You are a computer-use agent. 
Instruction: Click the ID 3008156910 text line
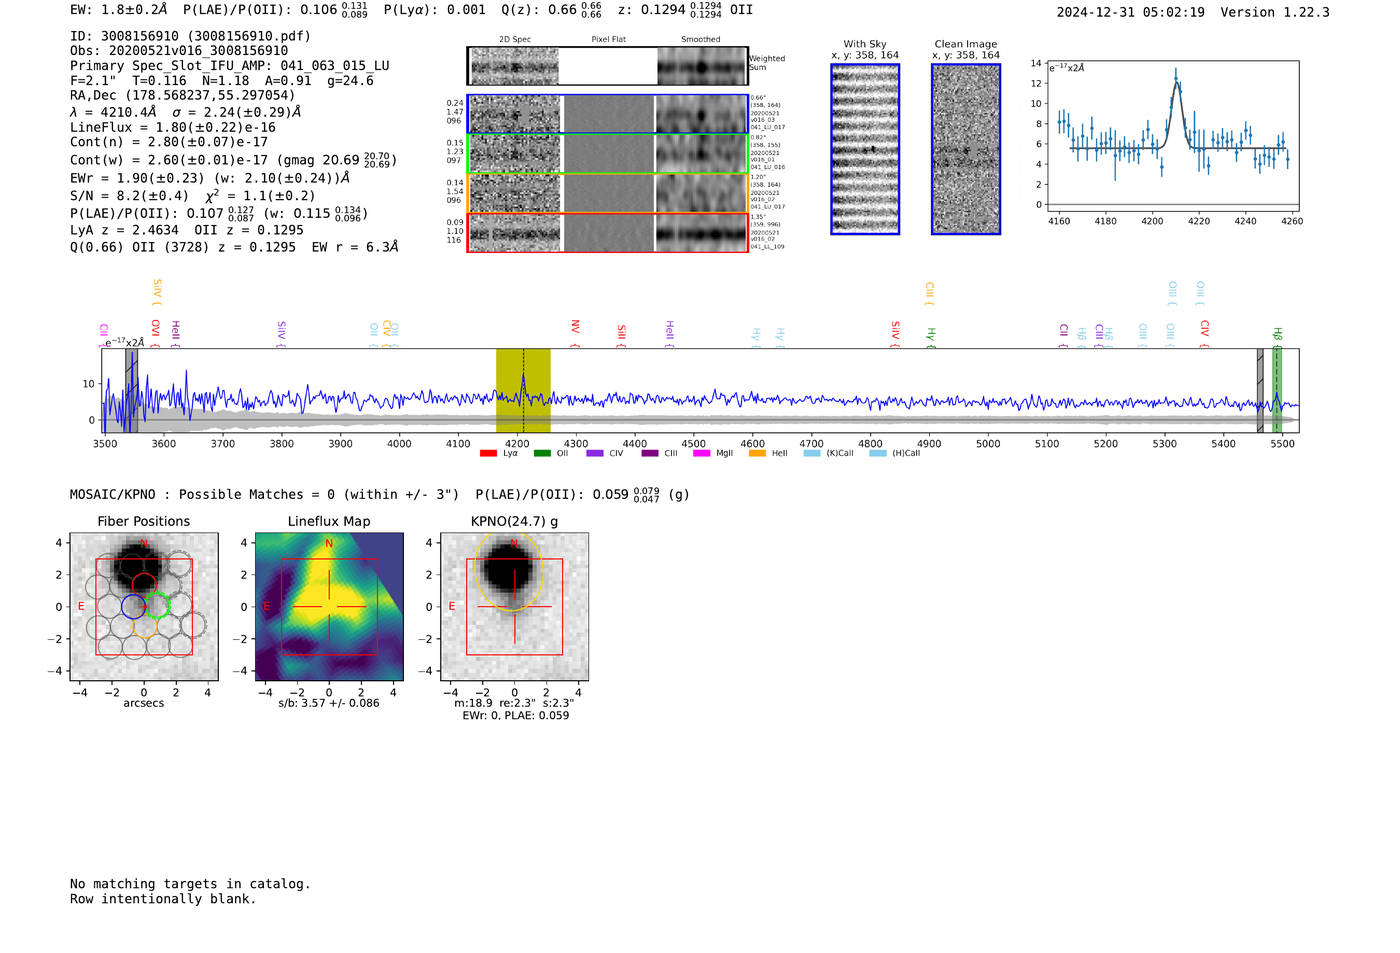pos(190,36)
